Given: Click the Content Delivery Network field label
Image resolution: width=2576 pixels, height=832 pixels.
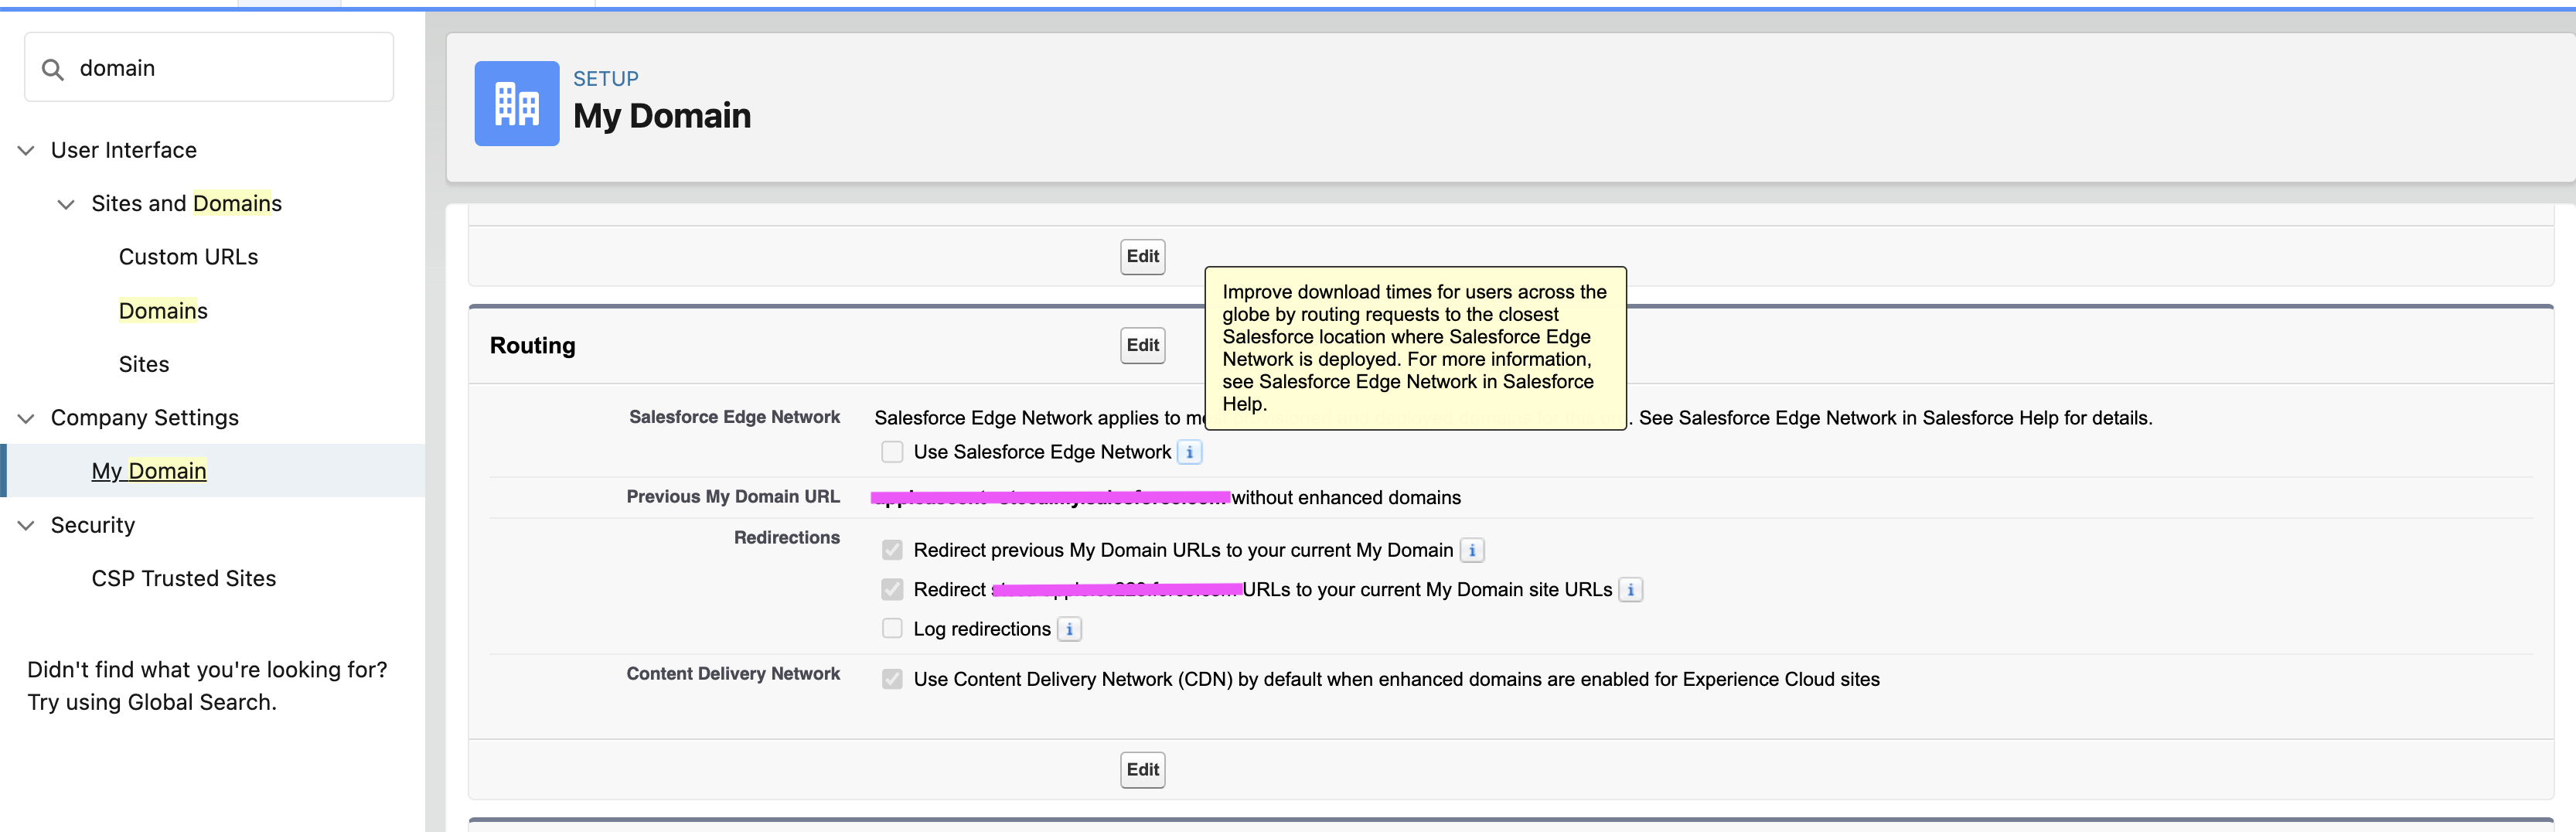Looking at the screenshot, I should pyautogui.click(x=733, y=674).
